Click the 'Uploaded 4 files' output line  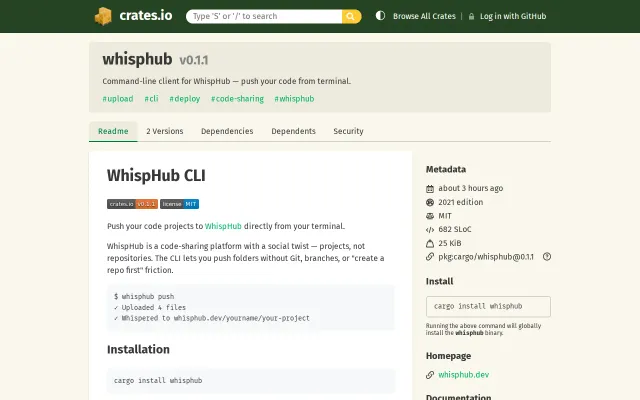pos(150,307)
